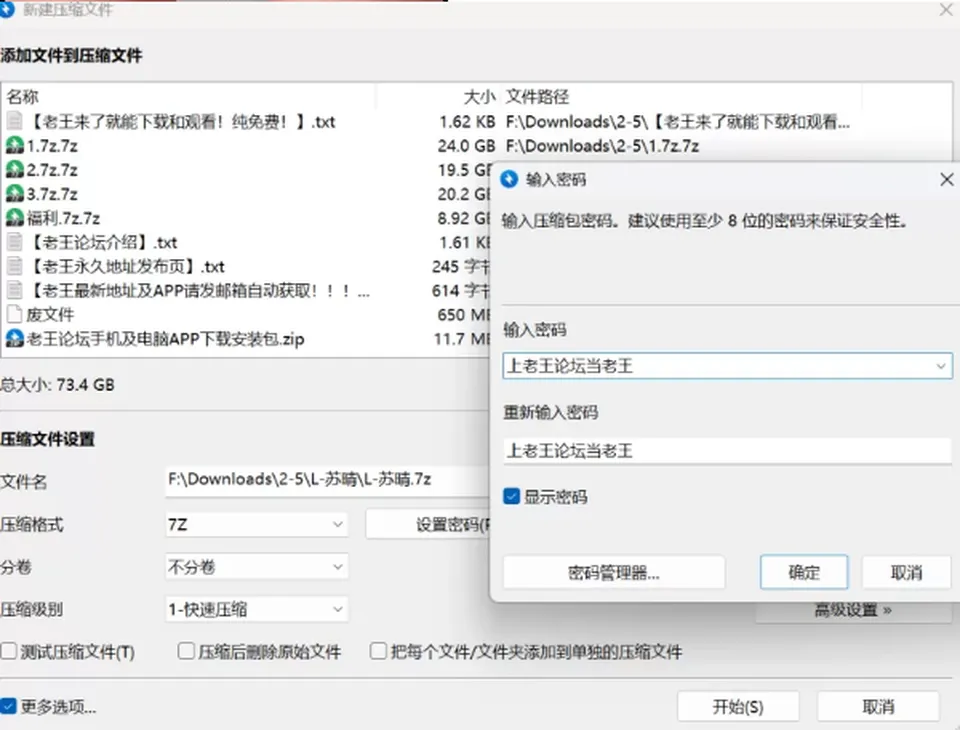Enable 测试压缩文件(T) checkbox
The image size is (960, 730).
(9, 651)
